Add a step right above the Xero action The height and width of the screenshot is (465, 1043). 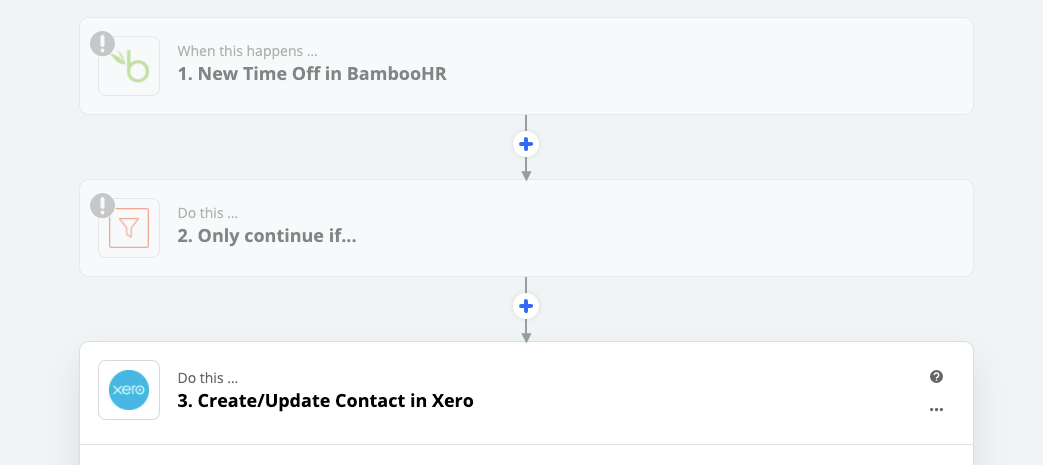click(526, 306)
